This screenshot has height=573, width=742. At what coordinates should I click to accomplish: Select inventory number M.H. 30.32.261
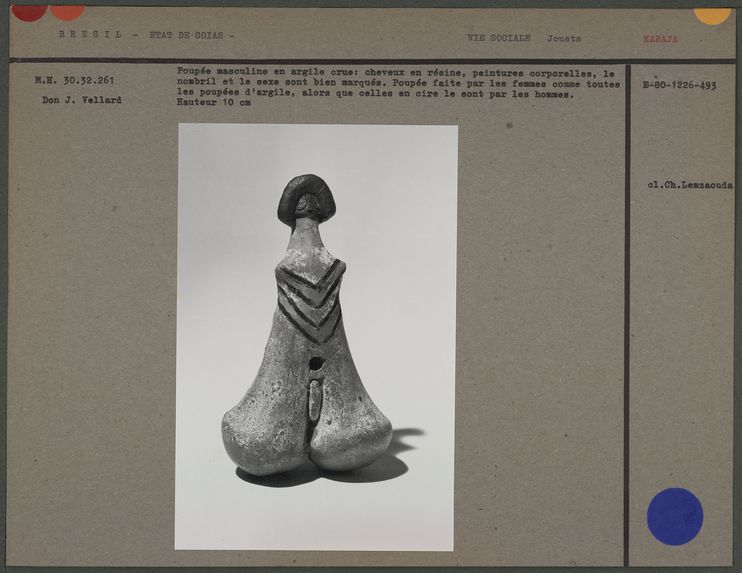76,80
